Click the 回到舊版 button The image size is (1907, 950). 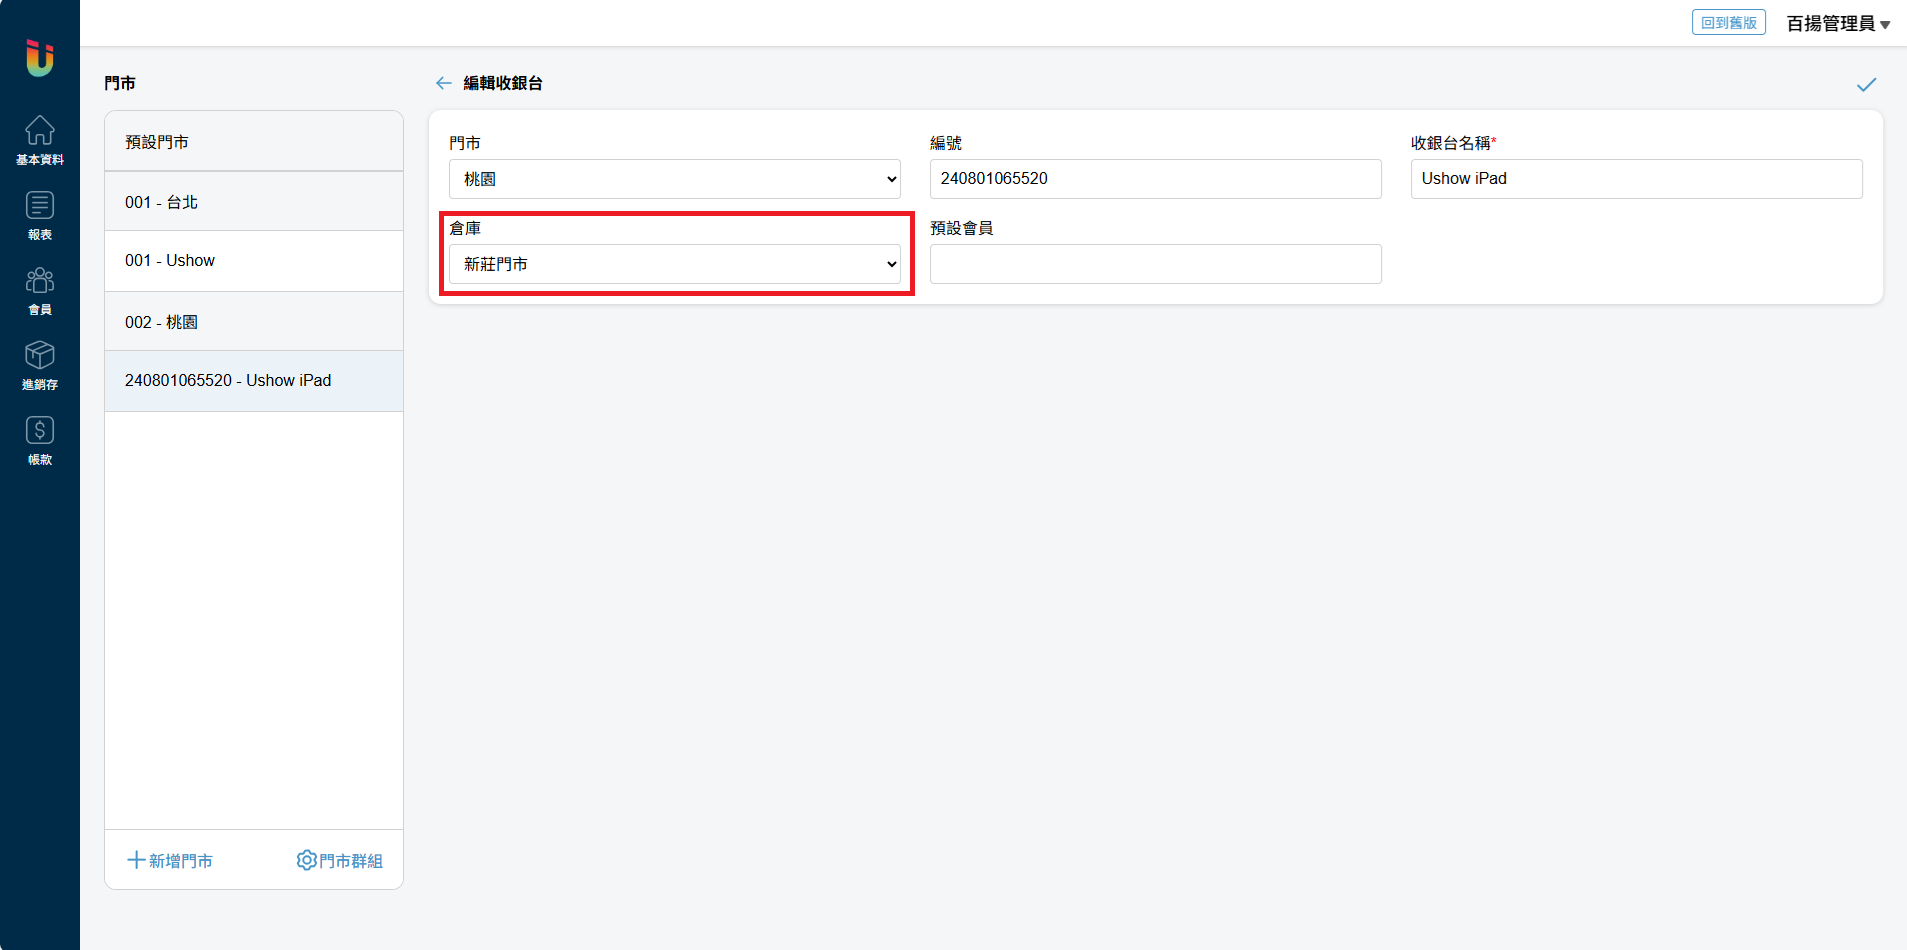(1728, 23)
